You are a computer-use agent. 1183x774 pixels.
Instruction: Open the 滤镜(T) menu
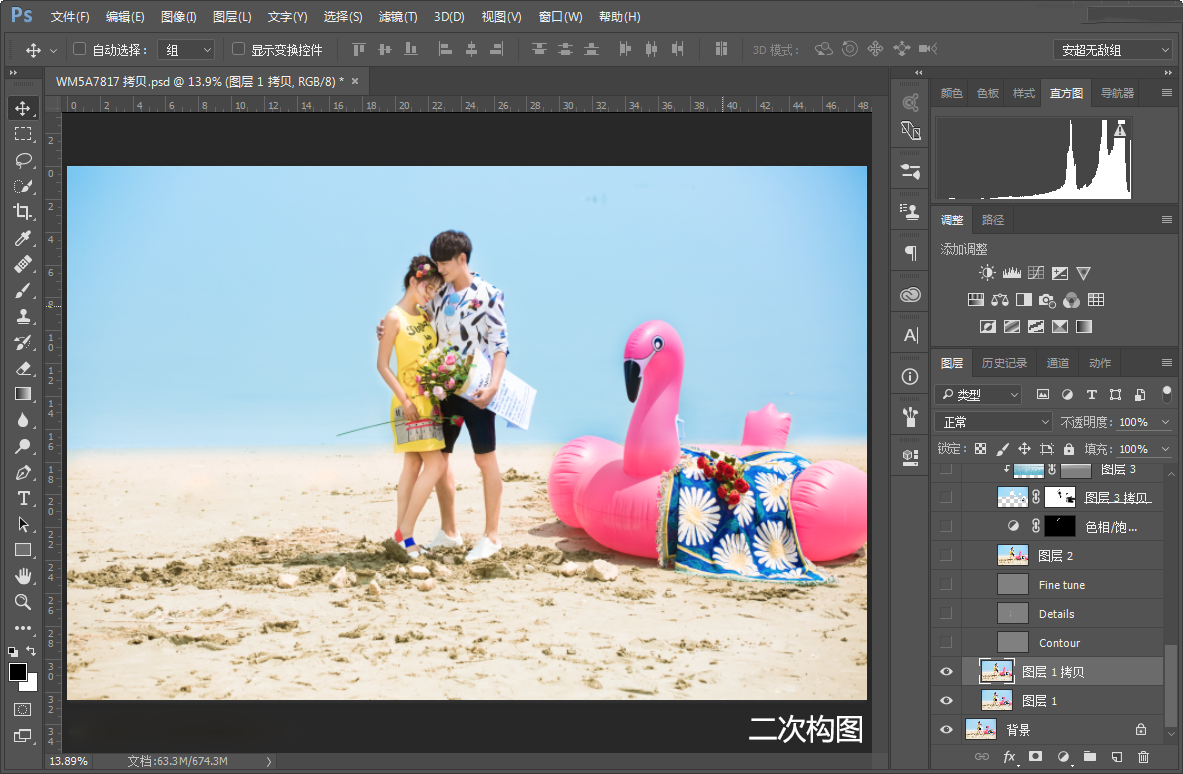click(x=398, y=17)
